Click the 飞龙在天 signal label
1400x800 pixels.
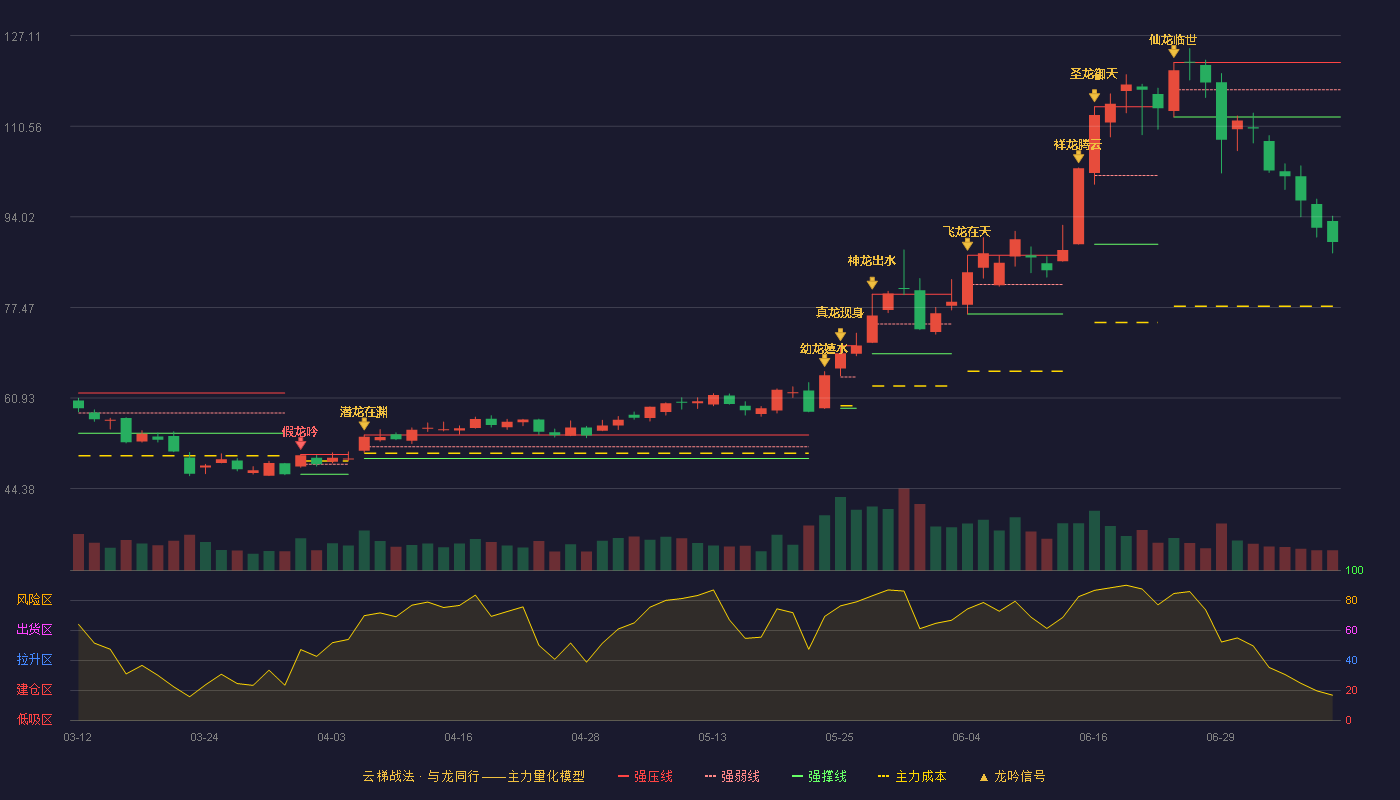(967, 232)
